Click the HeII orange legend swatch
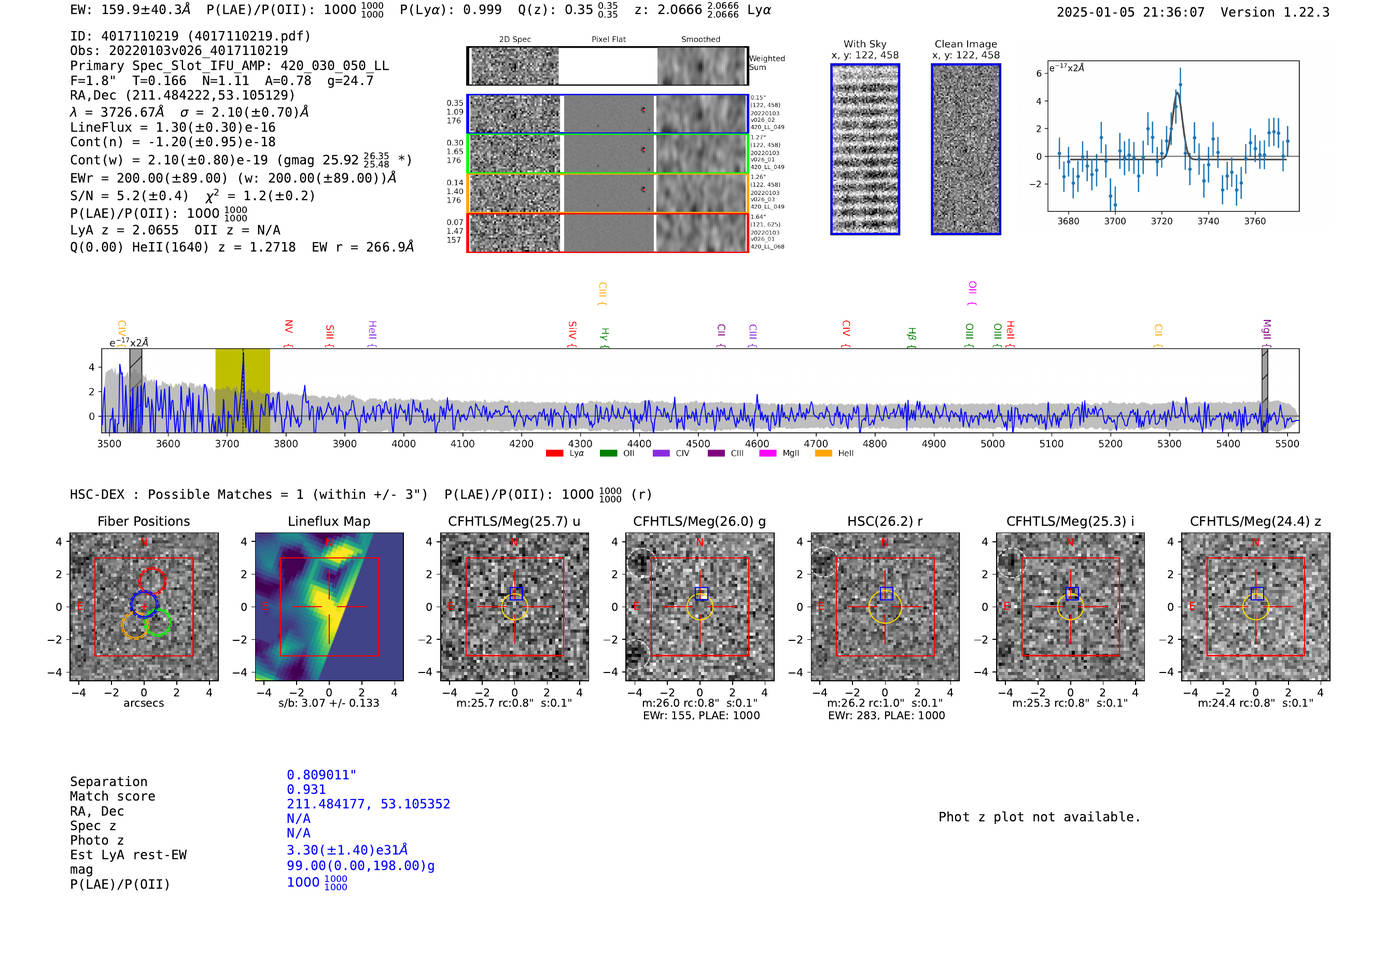Image resolution: width=1400 pixels, height=953 pixels. click(x=824, y=454)
